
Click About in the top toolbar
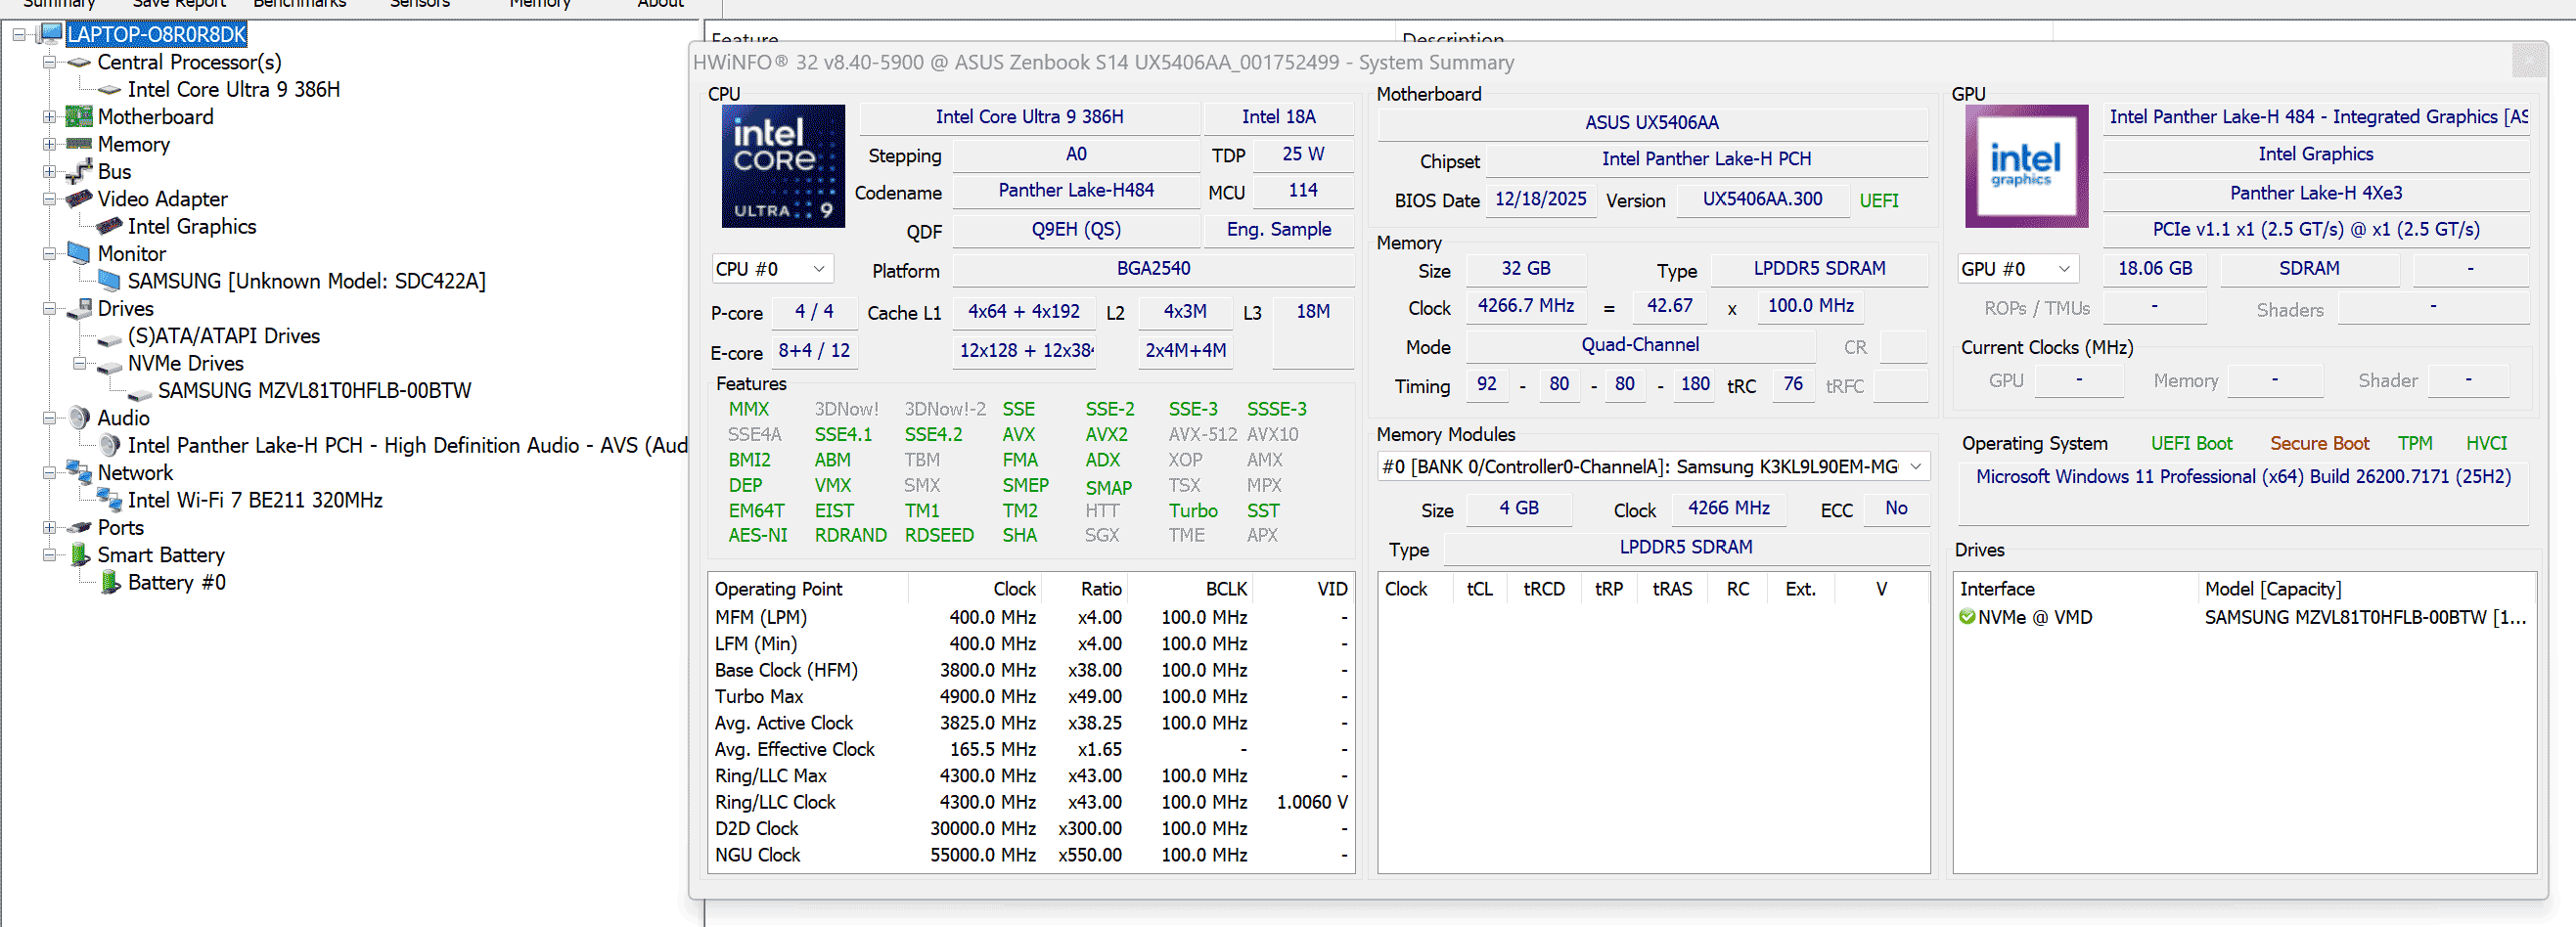(661, 4)
